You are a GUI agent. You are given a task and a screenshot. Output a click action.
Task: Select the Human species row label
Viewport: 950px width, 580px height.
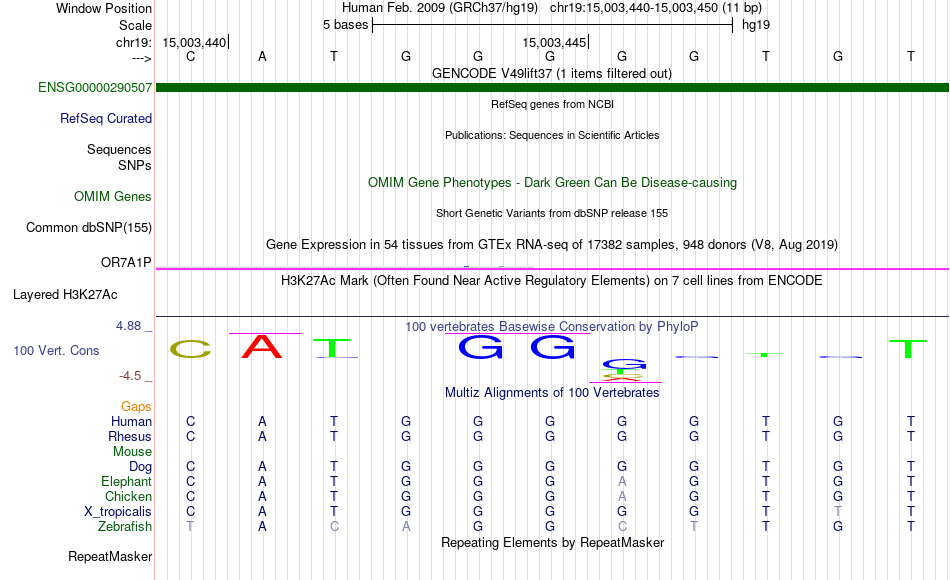pyautogui.click(x=131, y=421)
